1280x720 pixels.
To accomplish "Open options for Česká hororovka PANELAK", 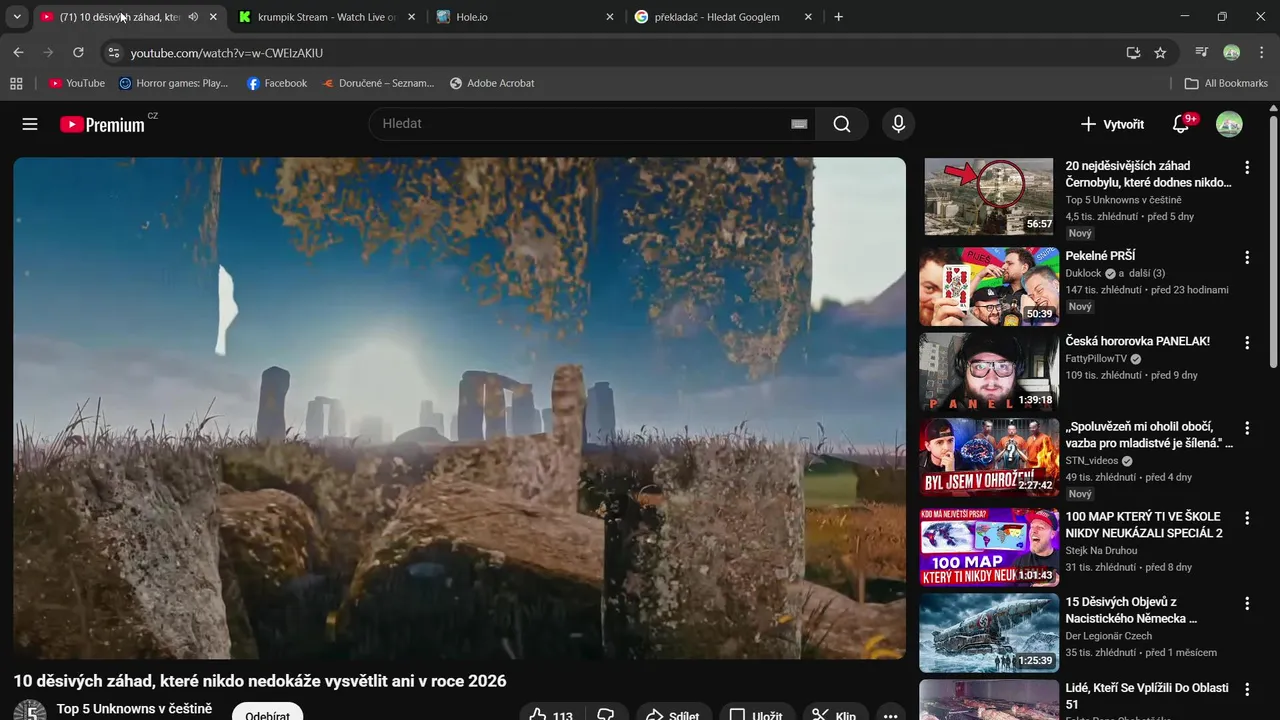I will 1246,343.
